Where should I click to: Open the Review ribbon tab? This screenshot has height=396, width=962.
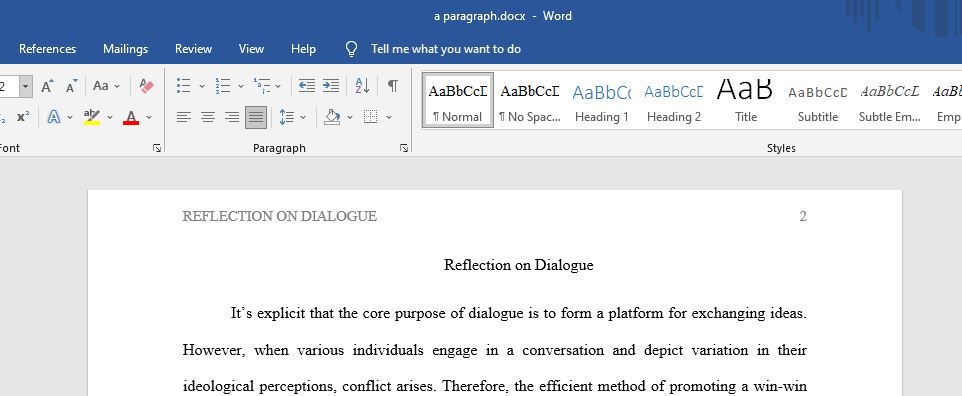(x=193, y=49)
